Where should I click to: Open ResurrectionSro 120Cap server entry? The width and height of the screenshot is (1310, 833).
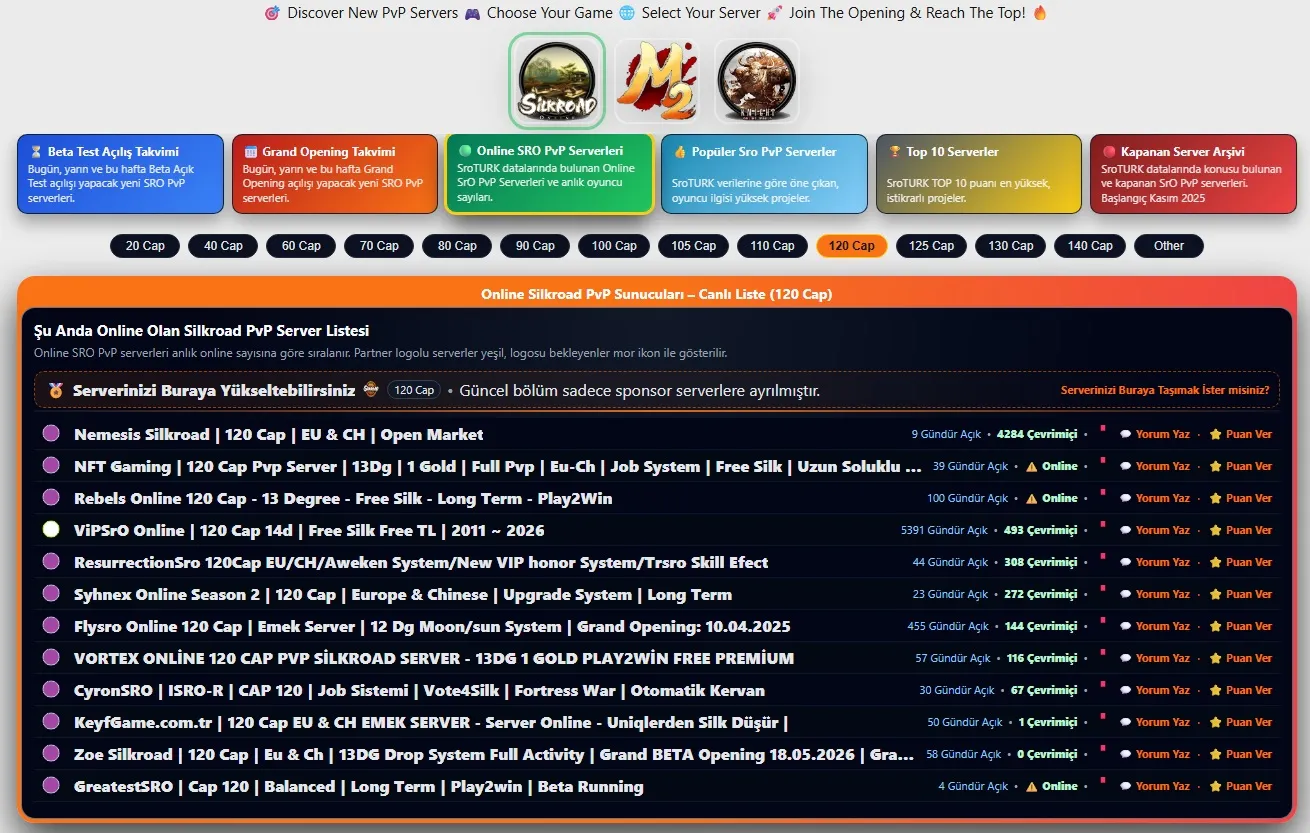421,562
